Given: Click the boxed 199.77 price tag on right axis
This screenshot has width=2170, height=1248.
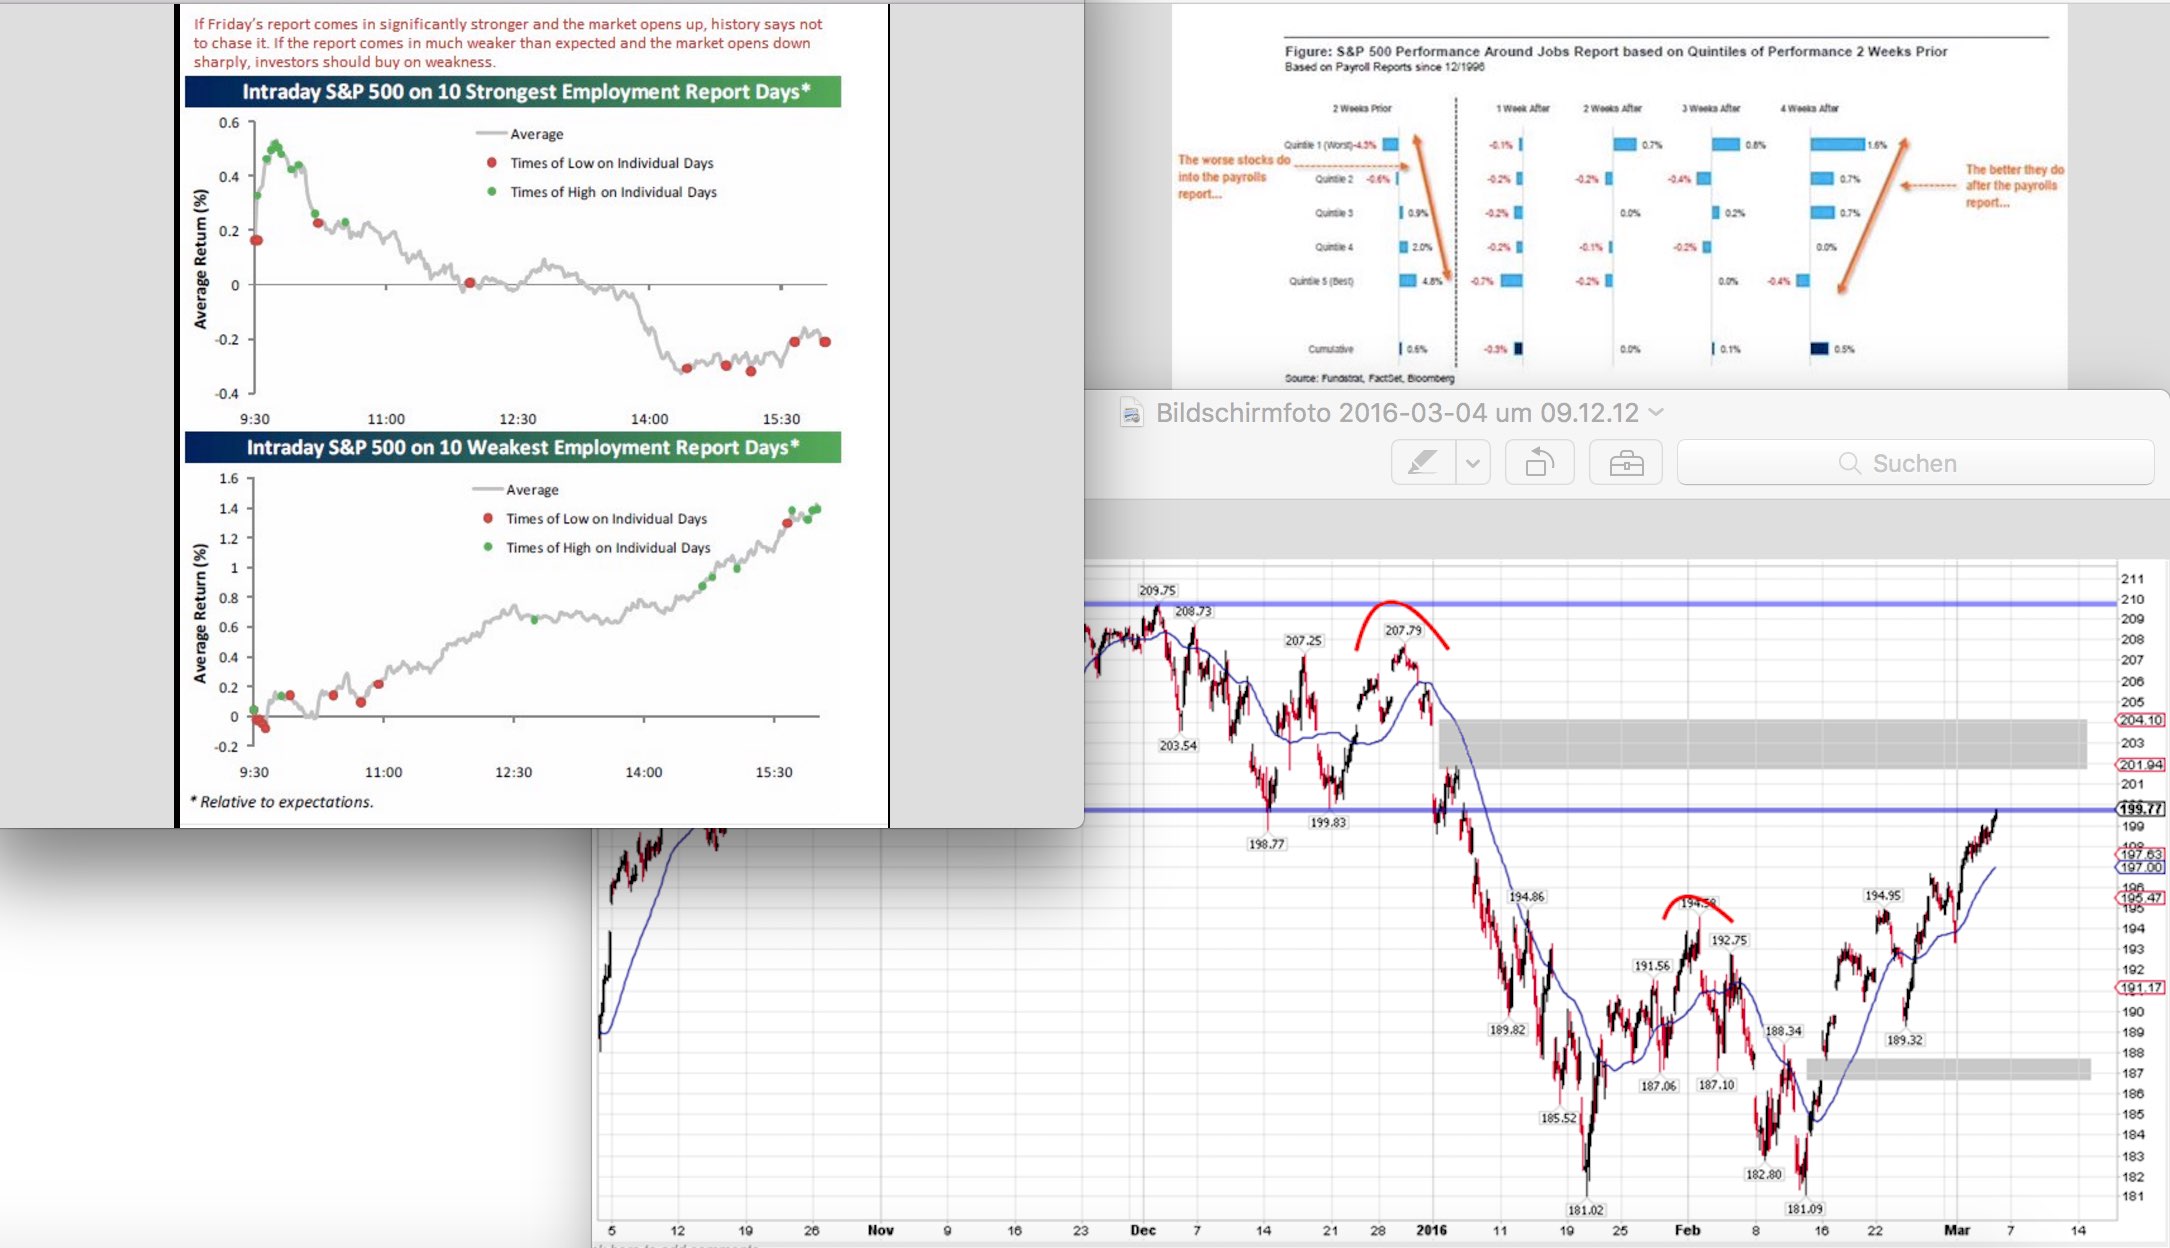Looking at the screenshot, I should 2138,808.
